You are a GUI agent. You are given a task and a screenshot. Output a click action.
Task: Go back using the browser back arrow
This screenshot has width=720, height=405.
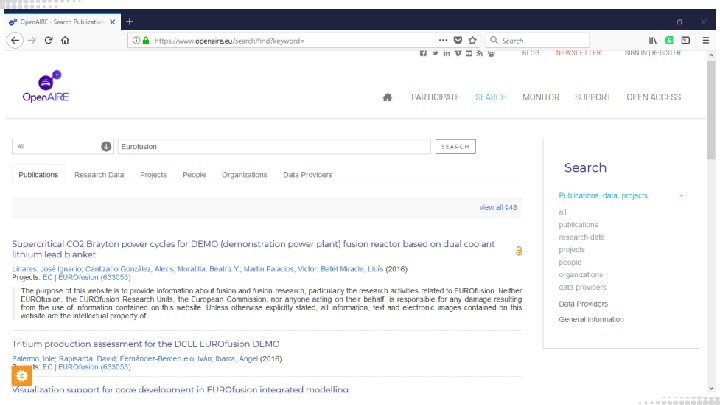[x=15, y=40]
